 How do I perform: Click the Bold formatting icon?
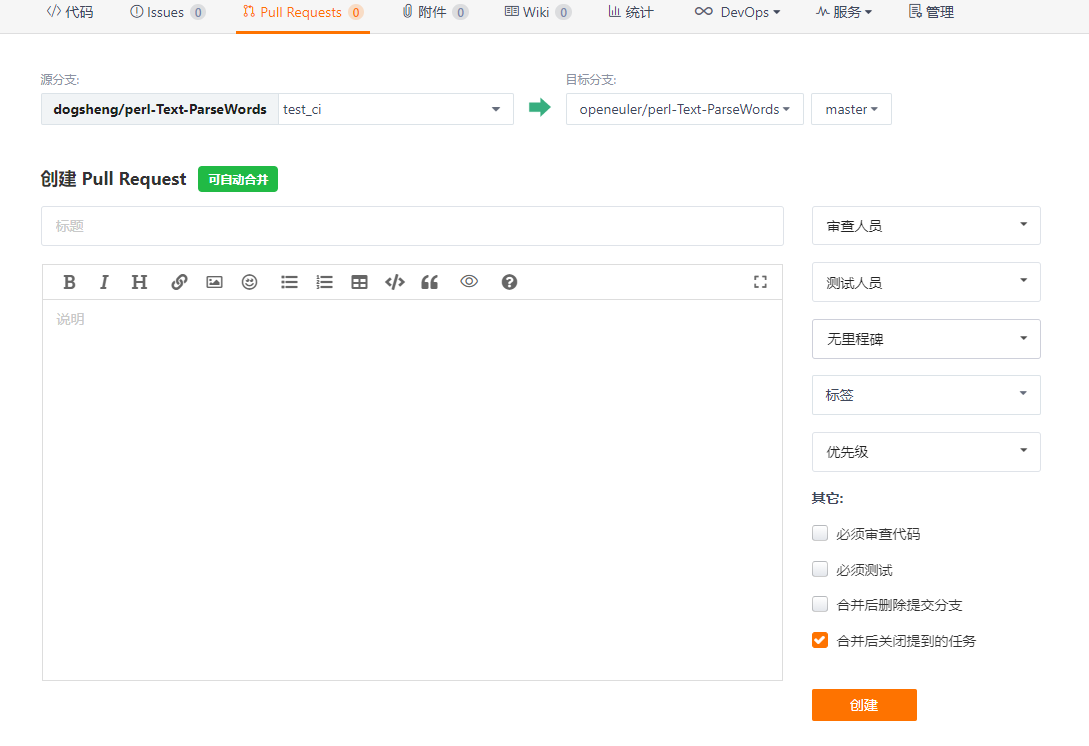click(69, 282)
